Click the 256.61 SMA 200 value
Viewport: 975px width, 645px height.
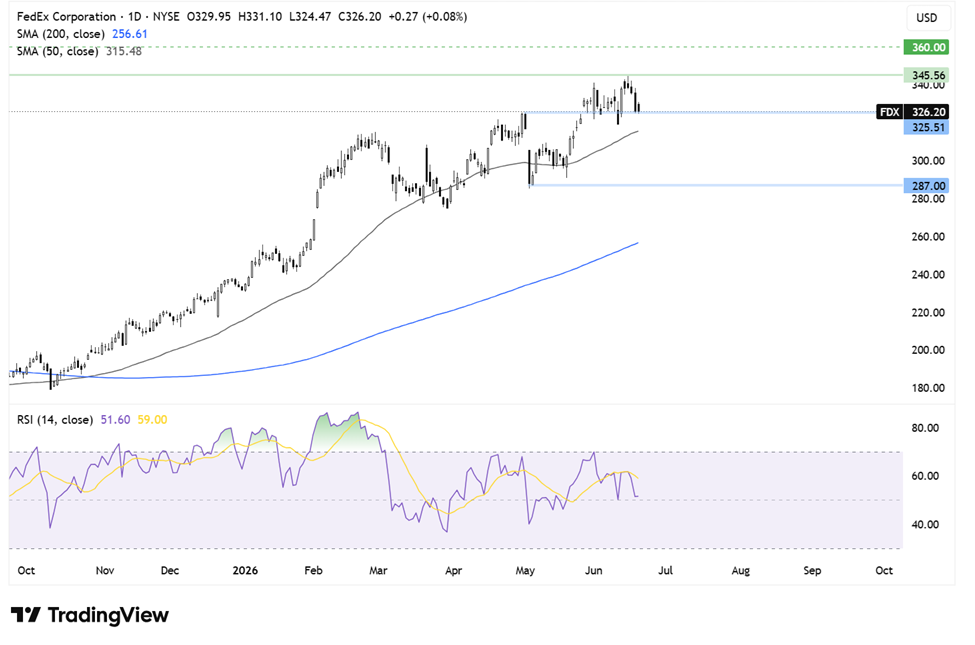click(130, 34)
